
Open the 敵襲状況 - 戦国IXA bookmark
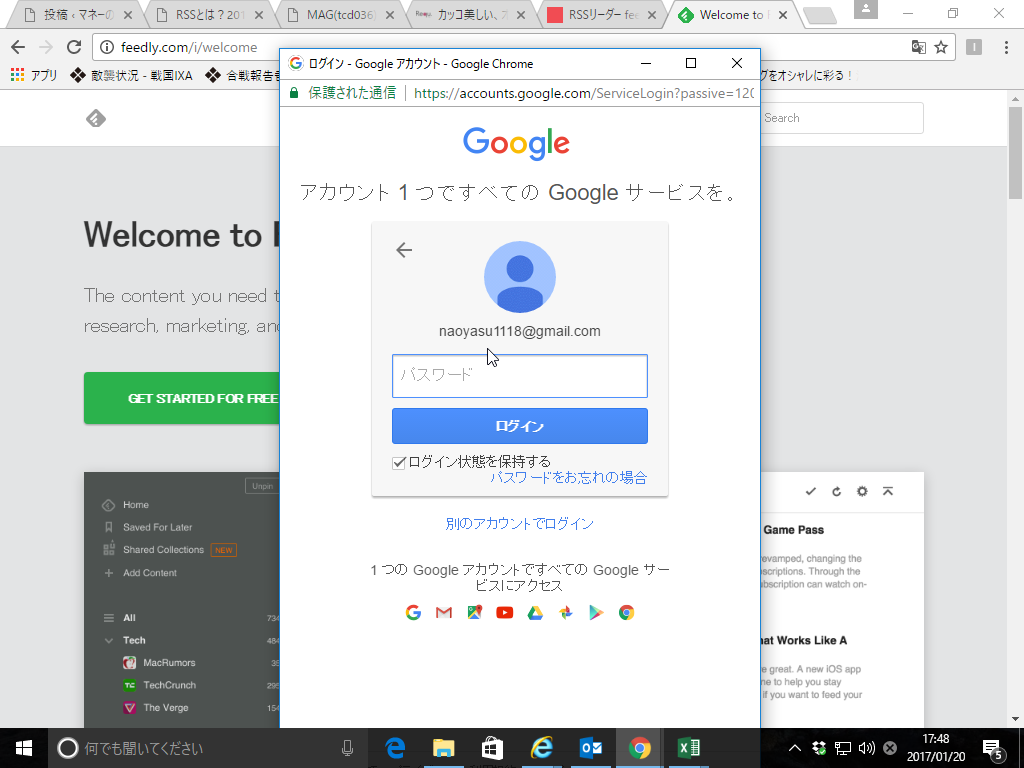(x=131, y=76)
